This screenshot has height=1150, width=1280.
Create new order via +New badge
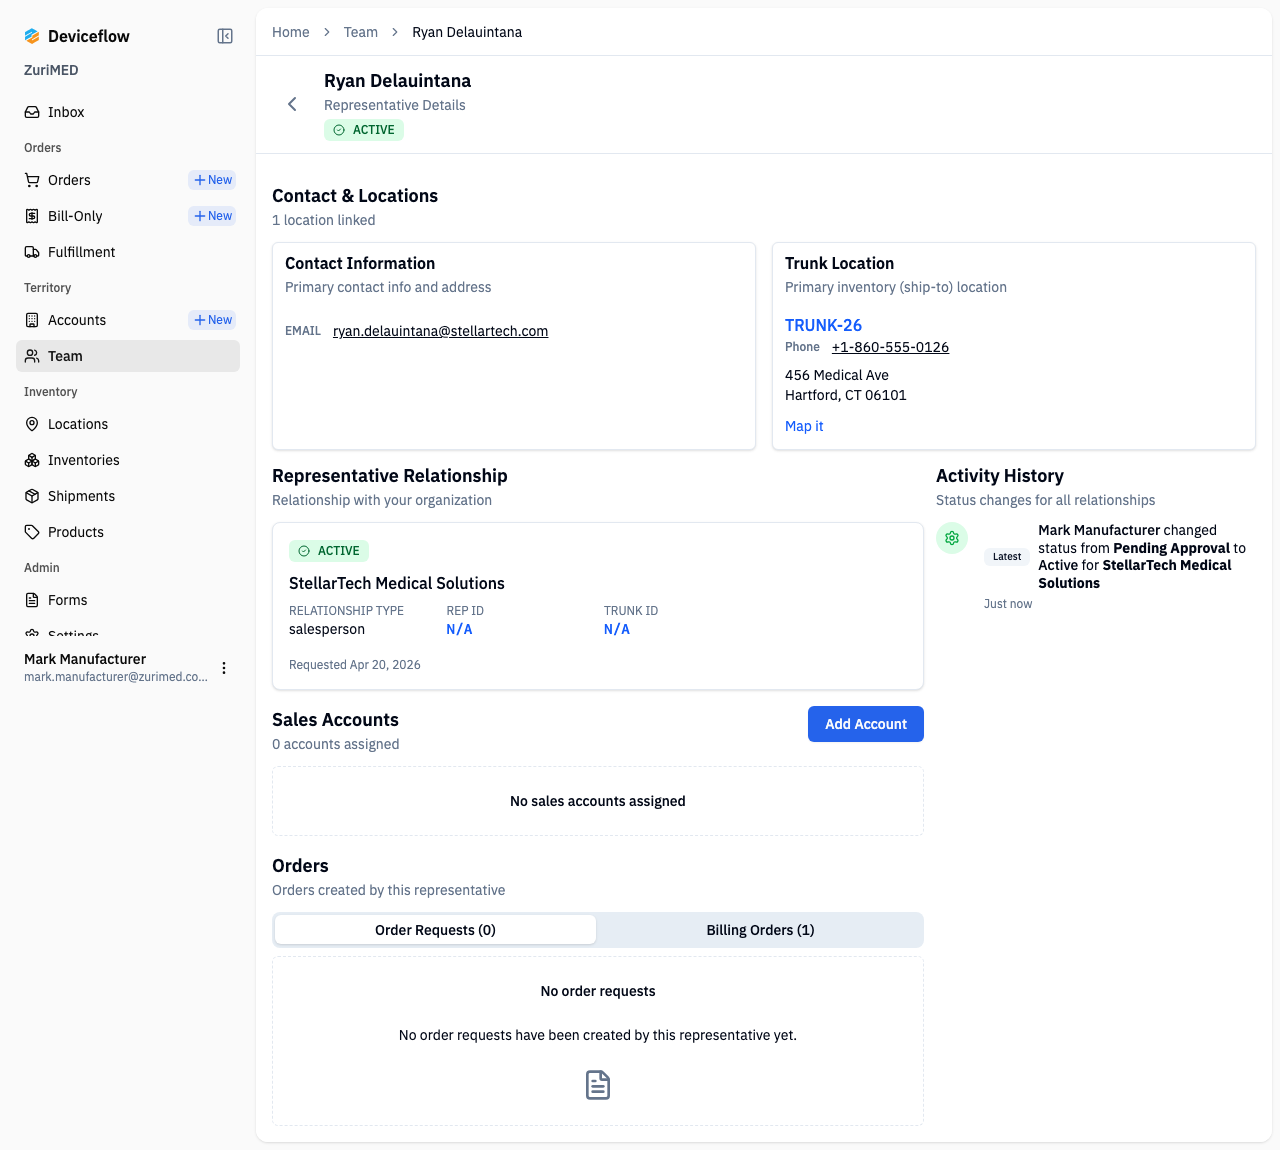click(x=213, y=180)
